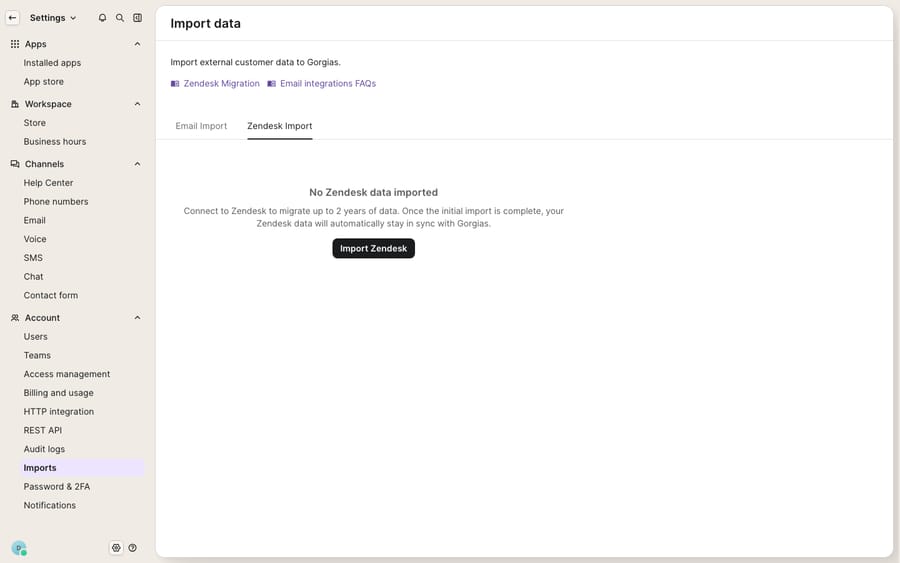This screenshot has height=563, width=900.
Task: Click the Workspace building icon
Action: pyautogui.click(x=15, y=104)
